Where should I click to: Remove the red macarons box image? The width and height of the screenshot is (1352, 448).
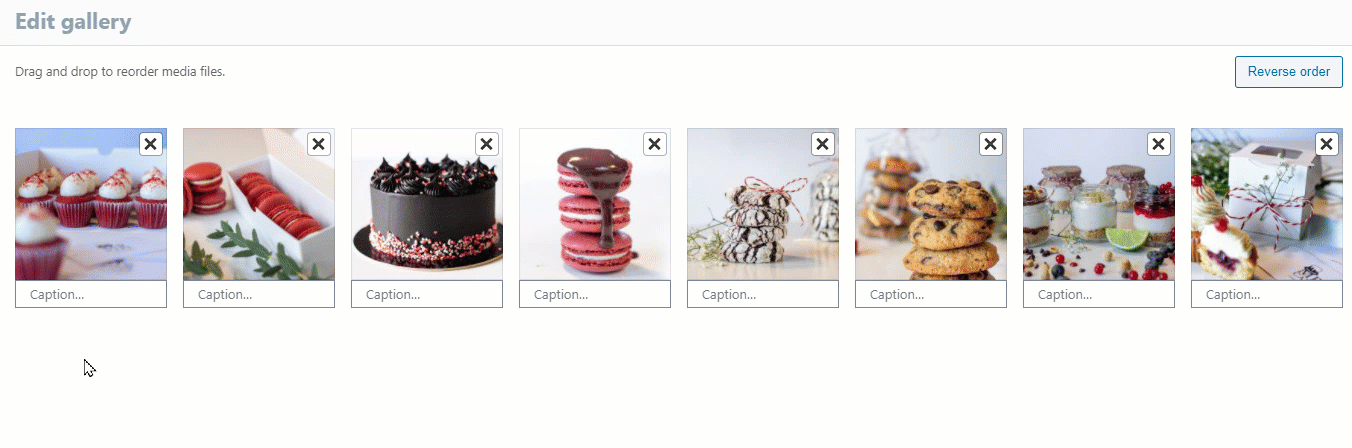pos(318,144)
